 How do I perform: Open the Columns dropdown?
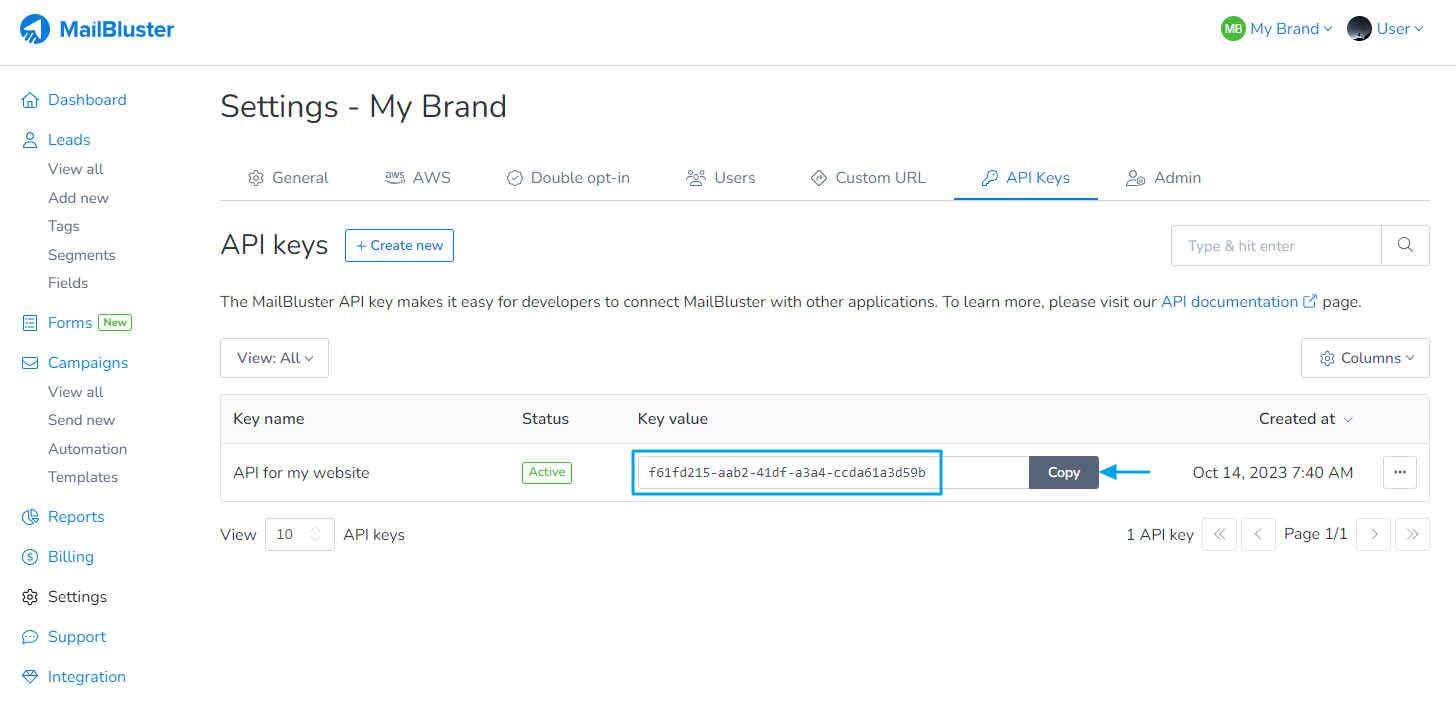(1365, 358)
